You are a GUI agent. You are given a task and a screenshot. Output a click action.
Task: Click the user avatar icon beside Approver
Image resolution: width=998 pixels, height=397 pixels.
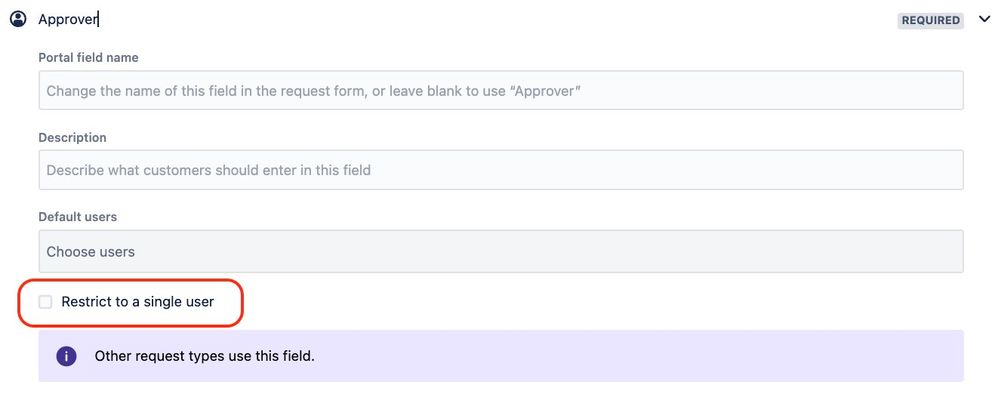pos(18,19)
